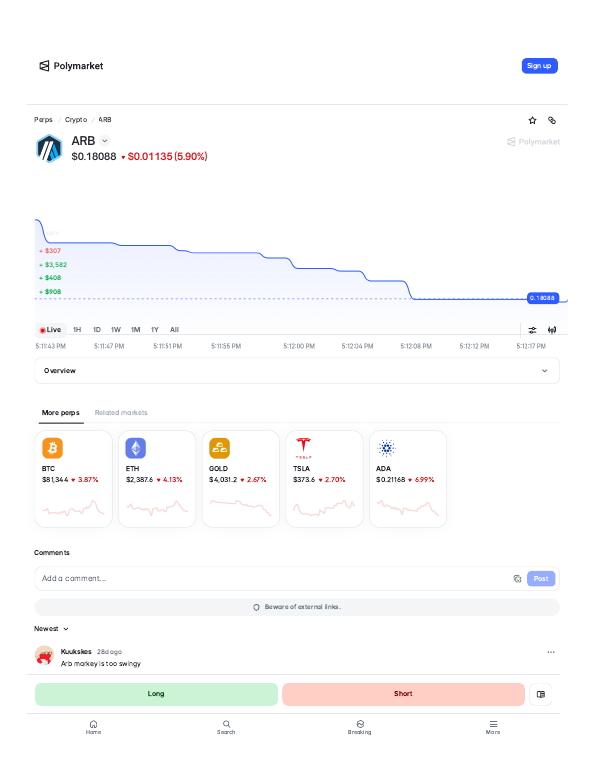Screen dimensions: 595x770
Task: Select the Live chart range
Action: pos(51,330)
